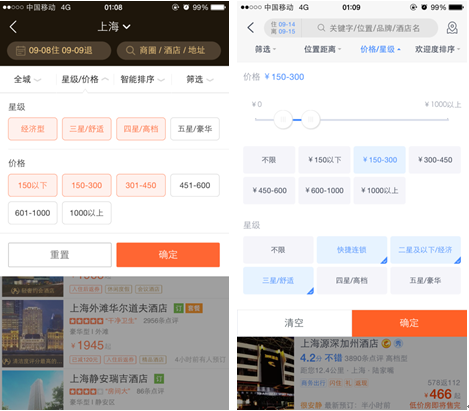Open 上海源深加州酒店 listing title
Image resolution: width=469 pixels, height=411 pixels.
point(339,343)
